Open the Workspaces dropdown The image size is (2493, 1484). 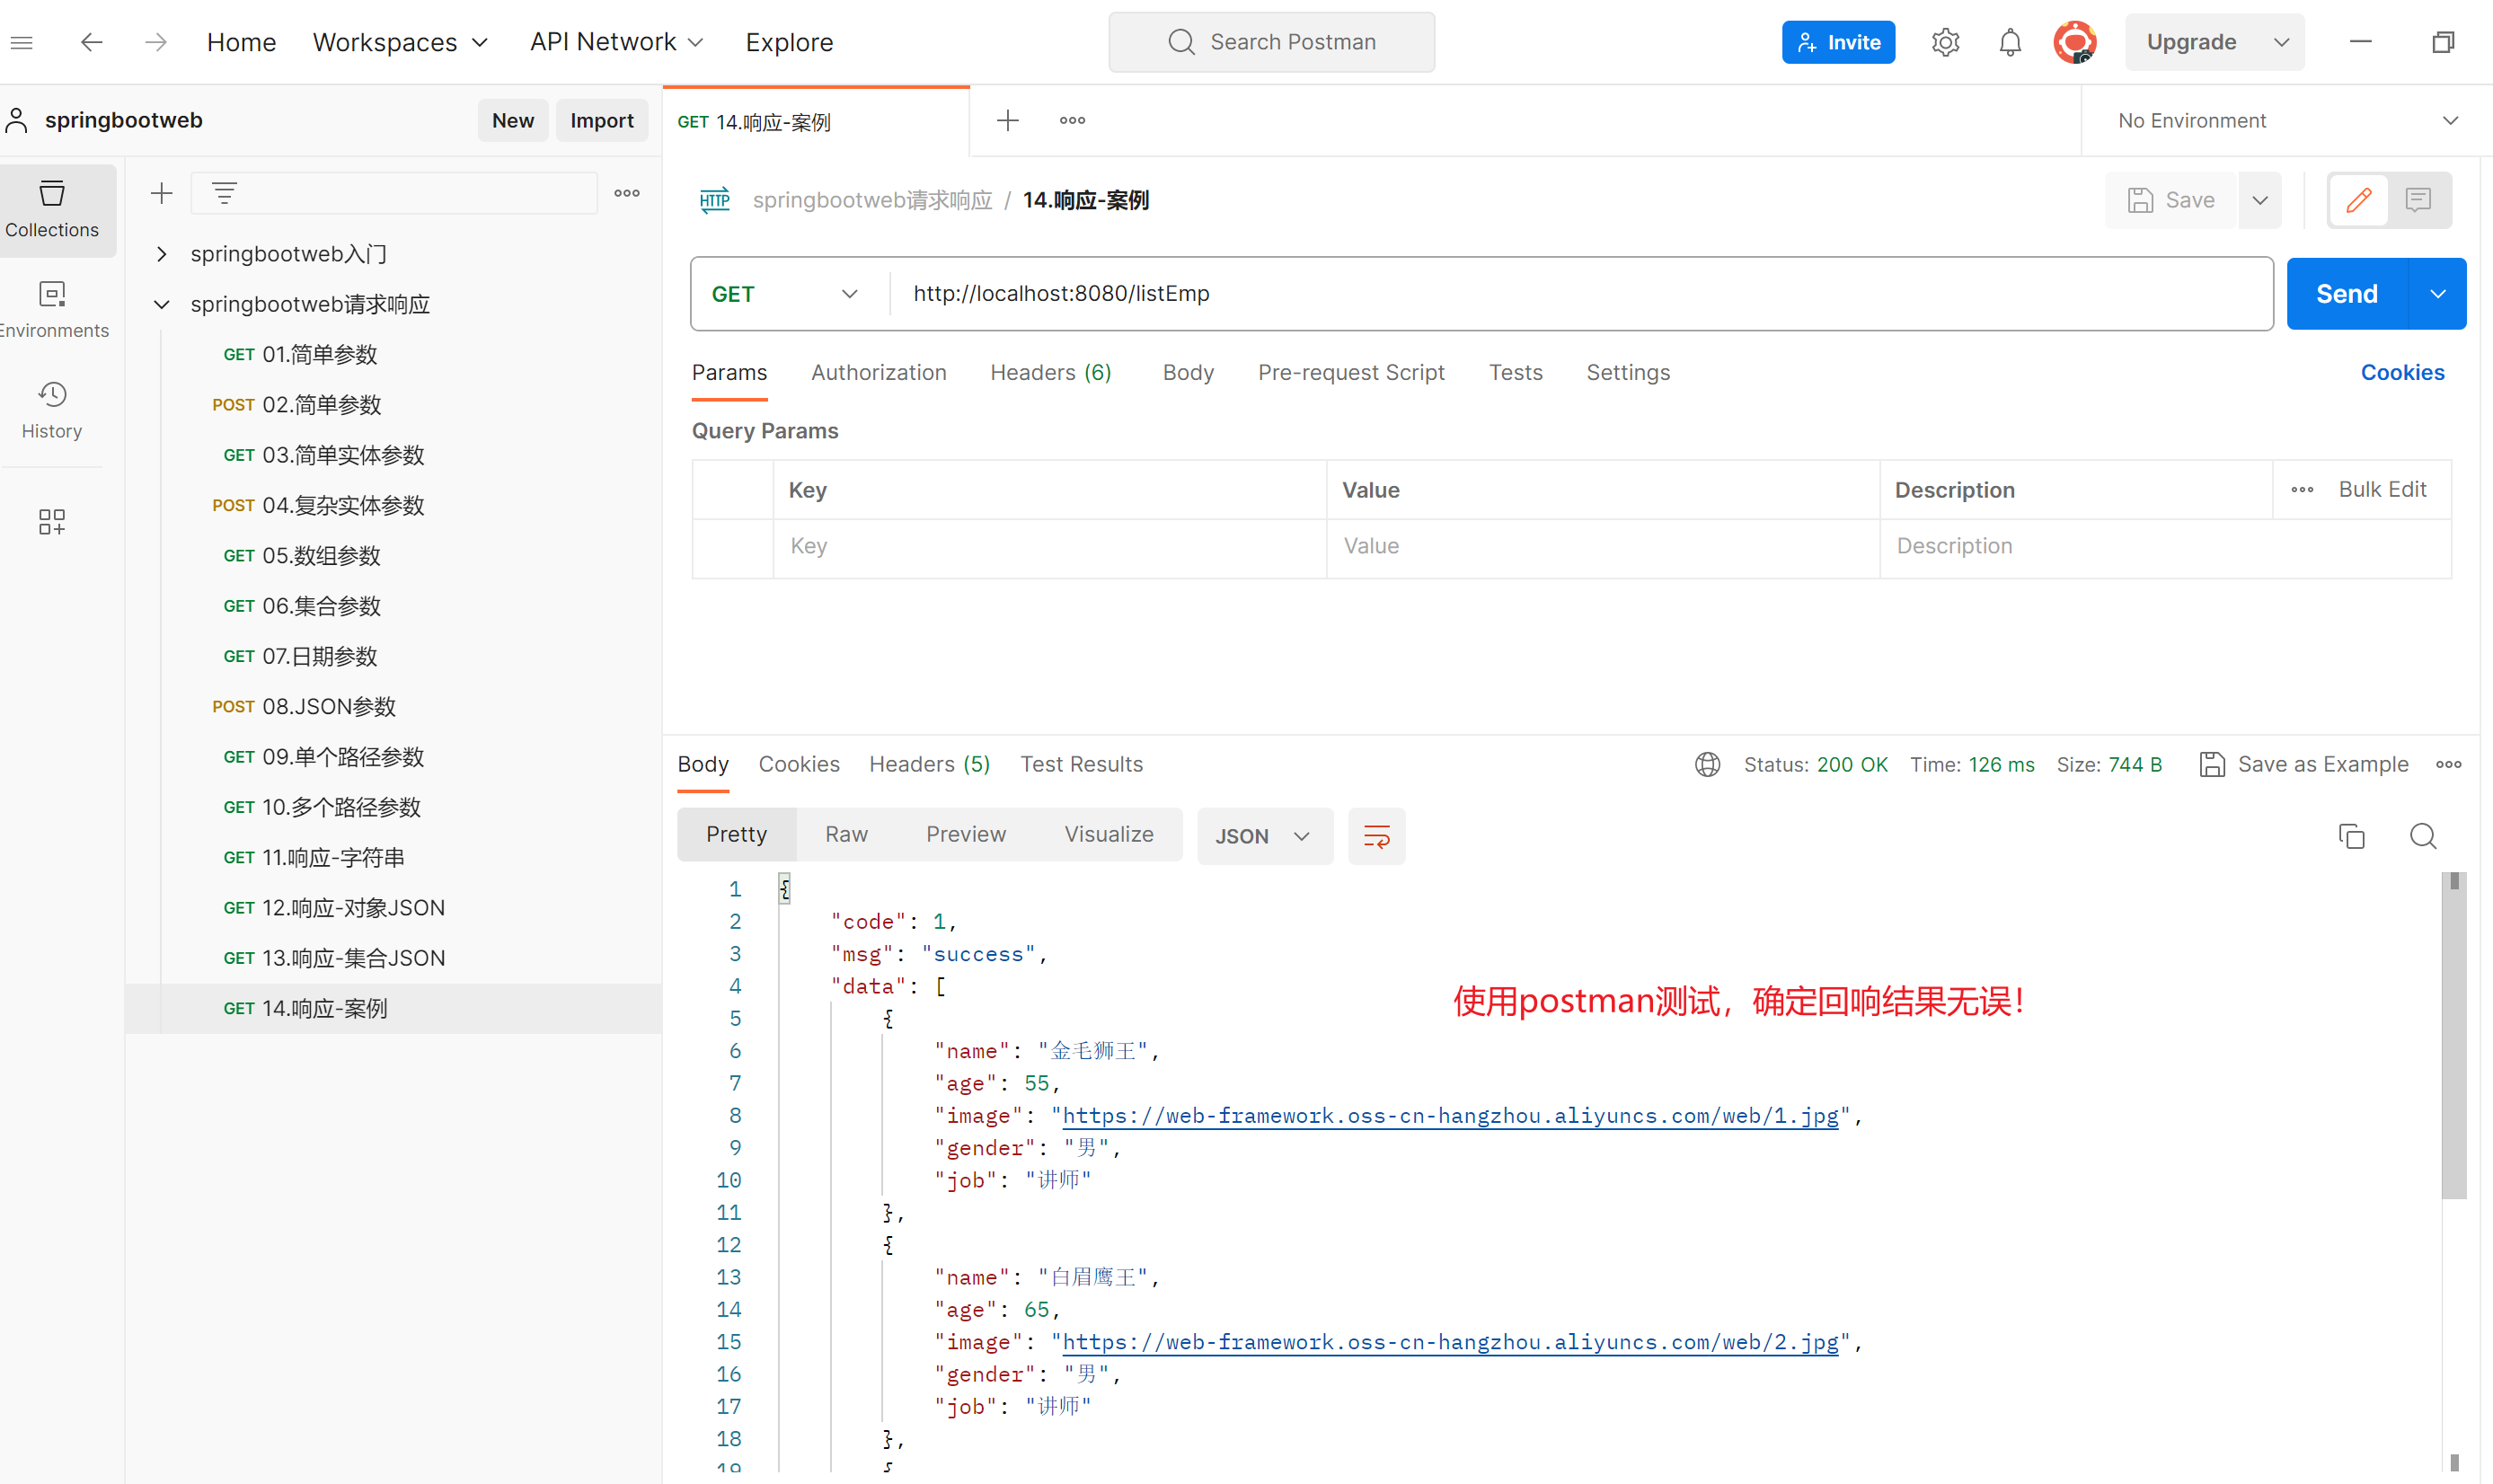click(400, 42)
